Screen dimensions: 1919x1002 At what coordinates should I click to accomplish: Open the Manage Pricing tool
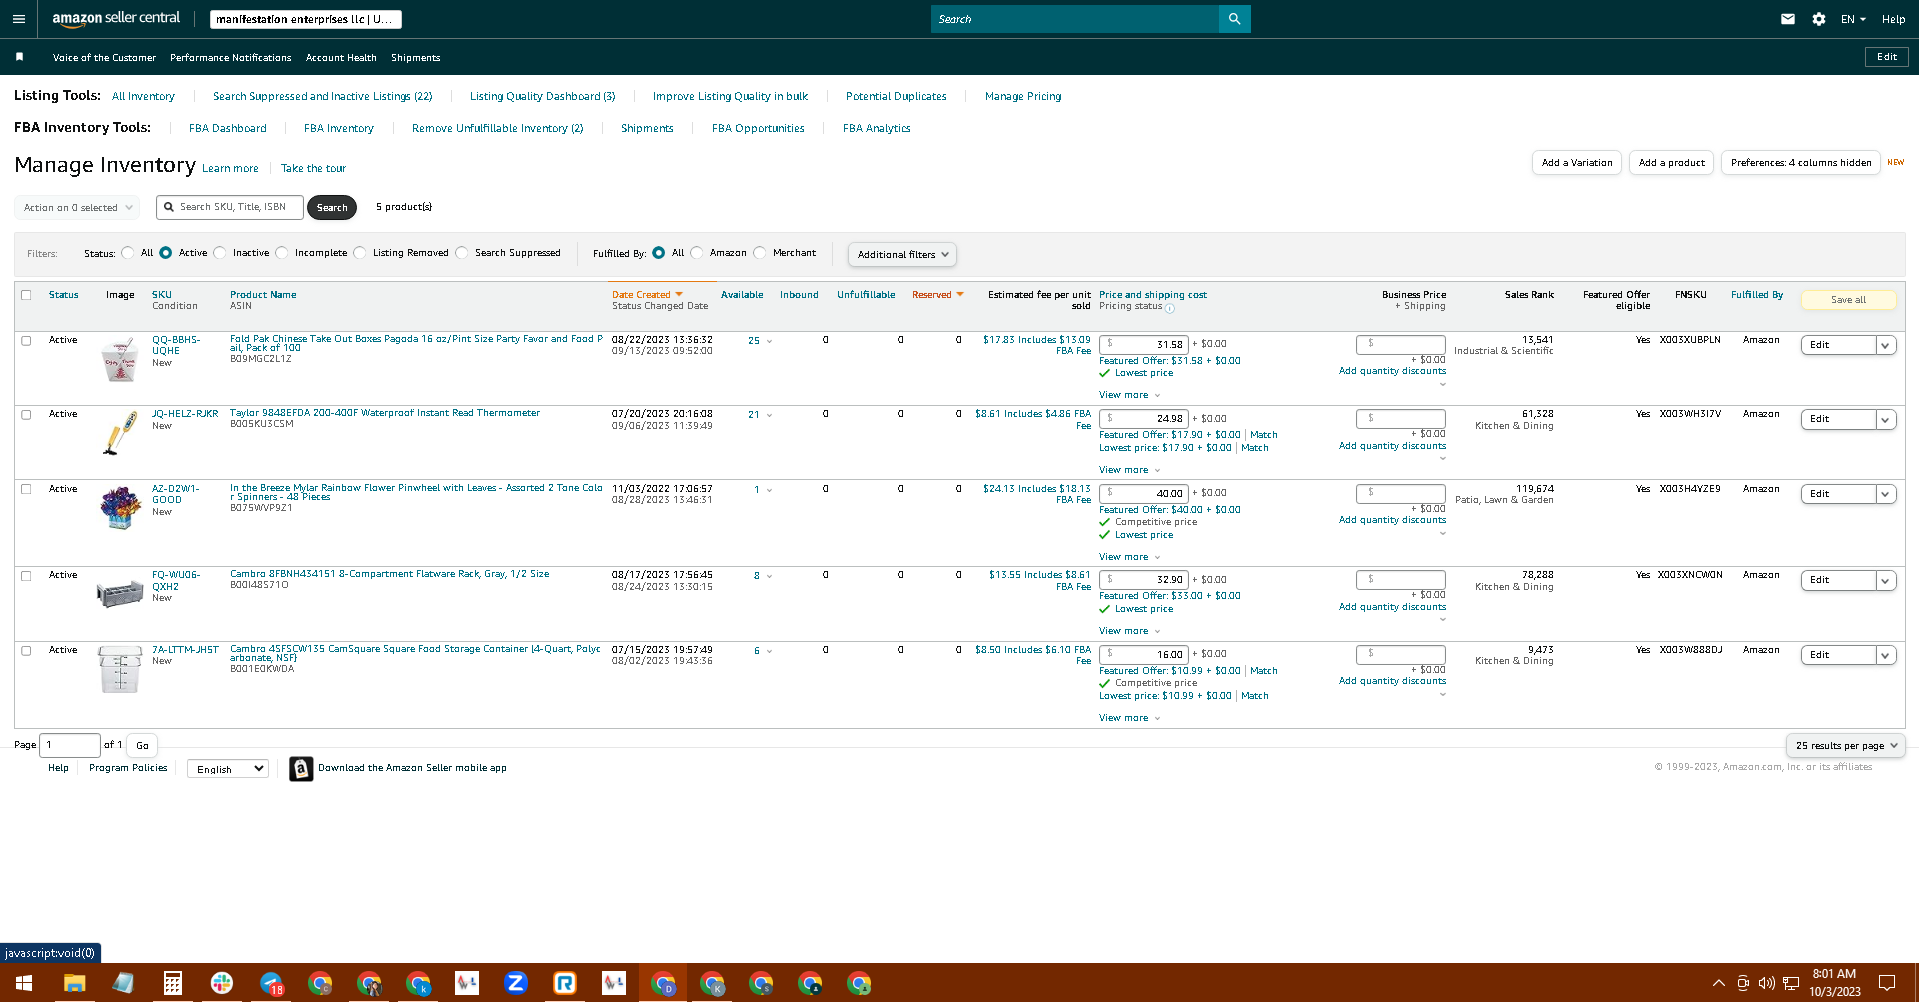1023,97
